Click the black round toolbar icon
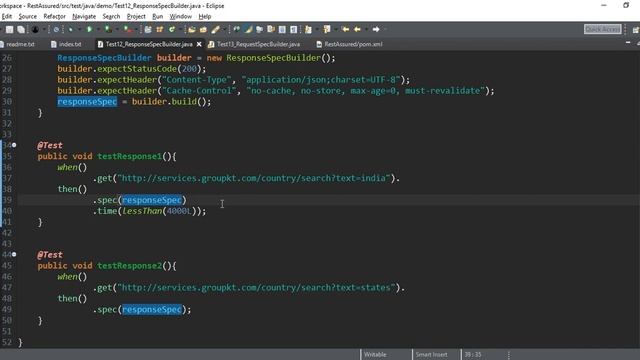The width and height of the screenshot is (640, 360). point(35,29)
